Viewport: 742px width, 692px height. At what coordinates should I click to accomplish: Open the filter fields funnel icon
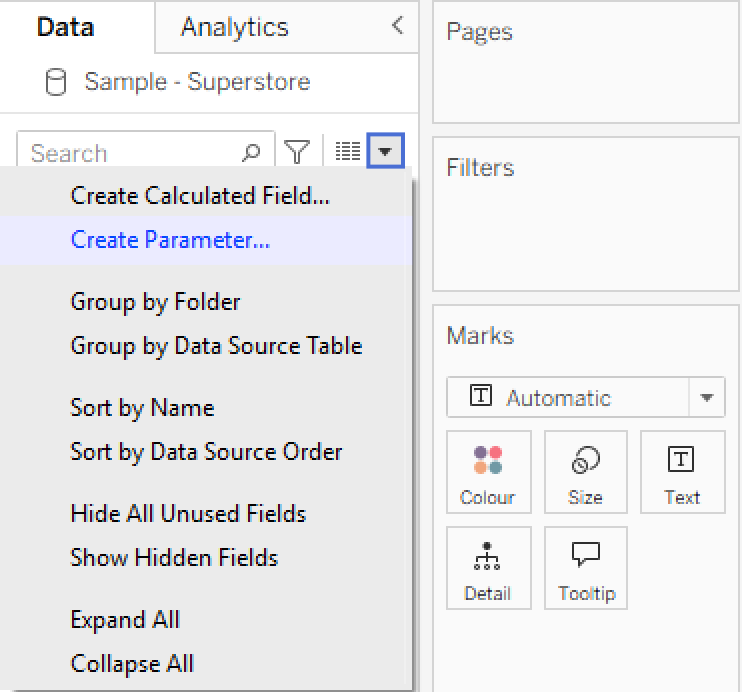(x=297, y=152)
